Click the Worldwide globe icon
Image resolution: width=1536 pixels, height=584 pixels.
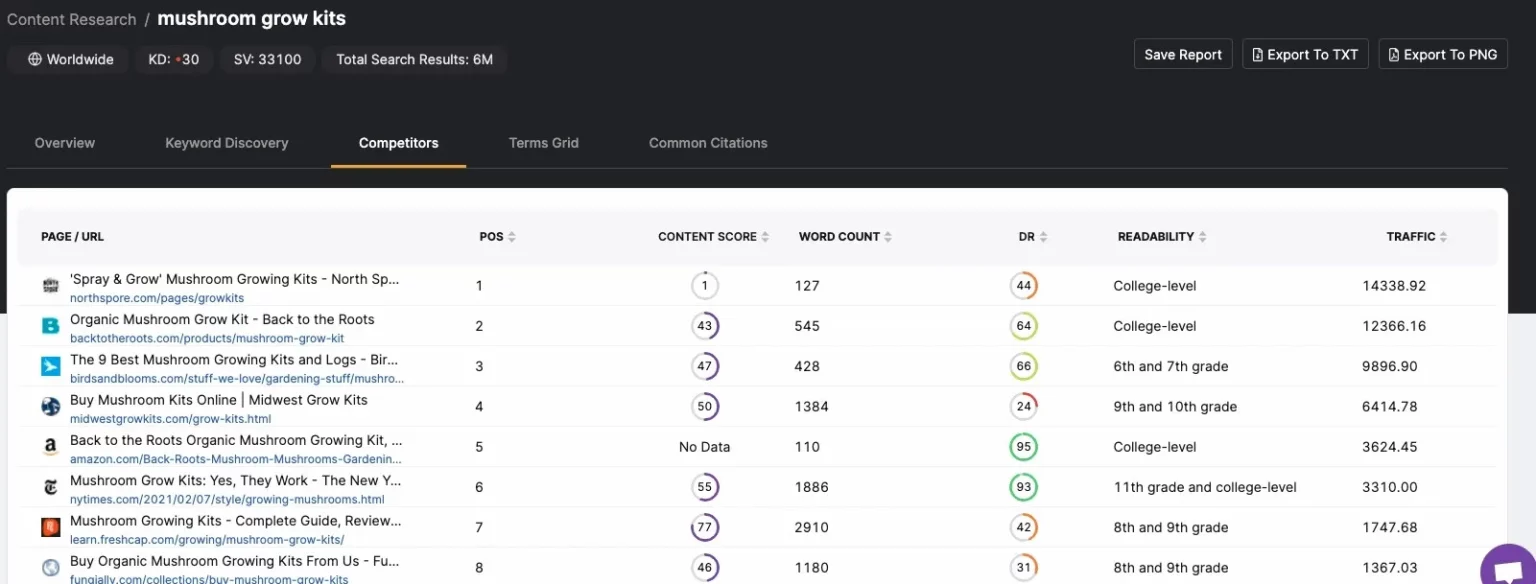pyautogui.click(x=33, y=59)
